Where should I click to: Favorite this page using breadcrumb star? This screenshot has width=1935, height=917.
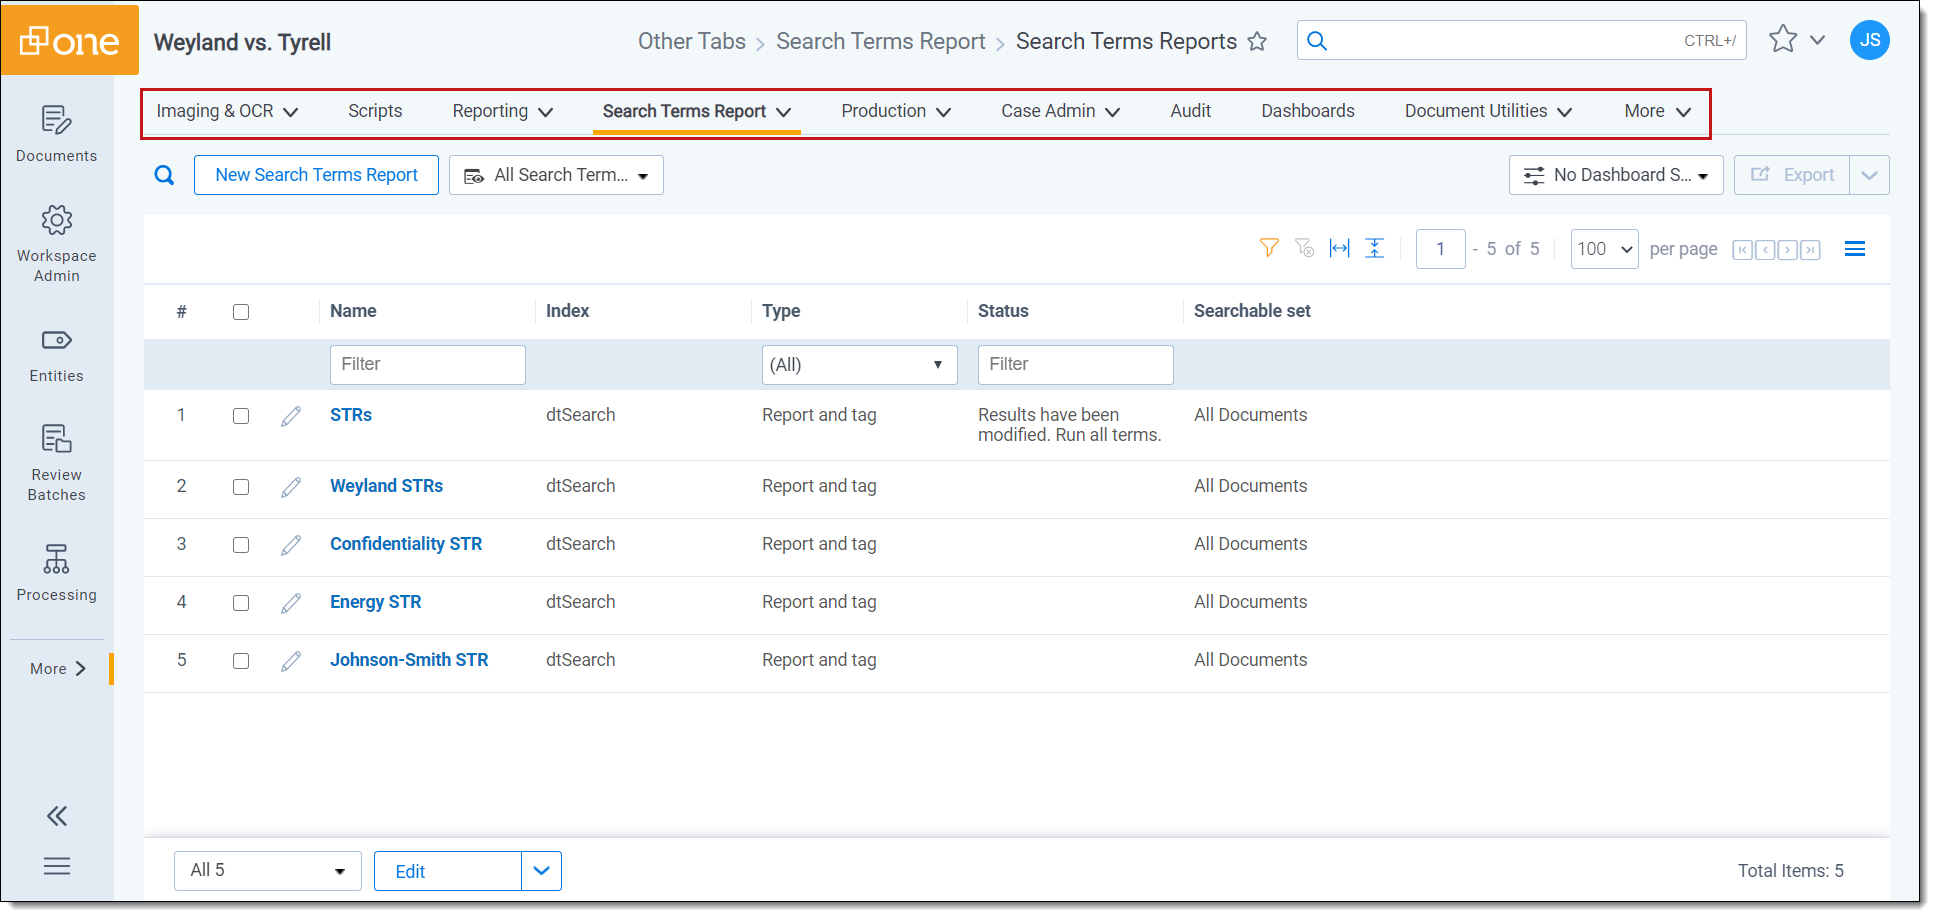[1257, 42]
